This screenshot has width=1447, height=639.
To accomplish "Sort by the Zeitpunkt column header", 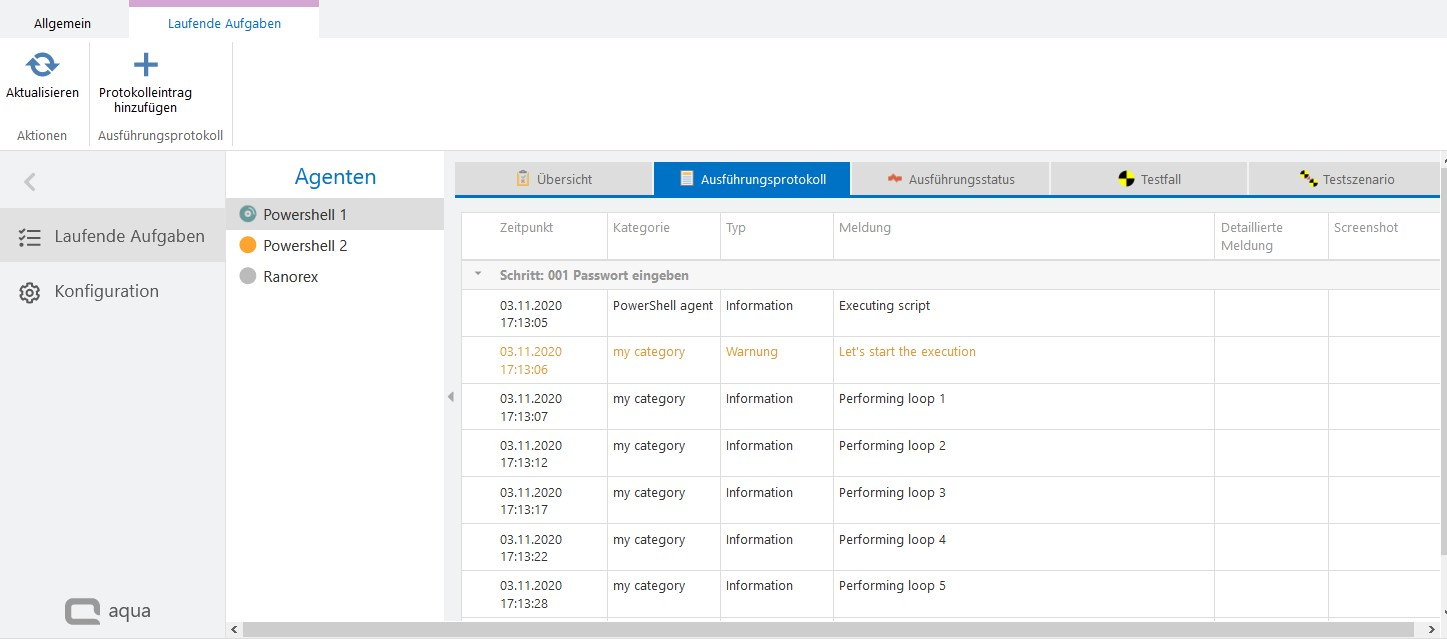I will pos(526,228).
